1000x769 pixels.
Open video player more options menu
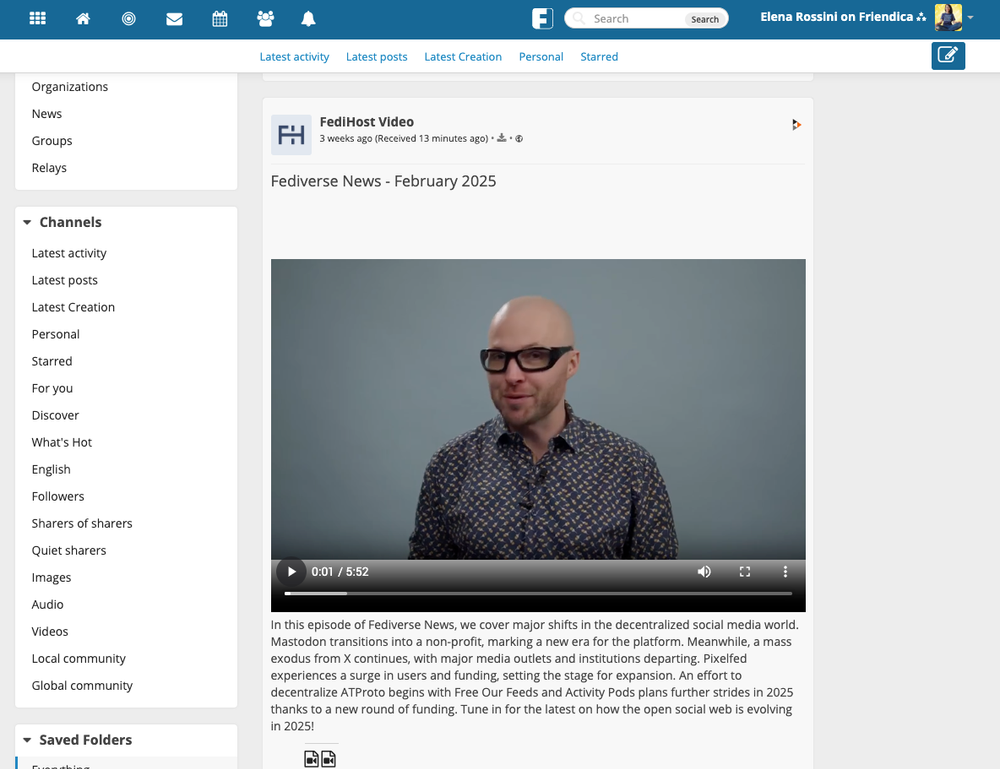point(785,572)
